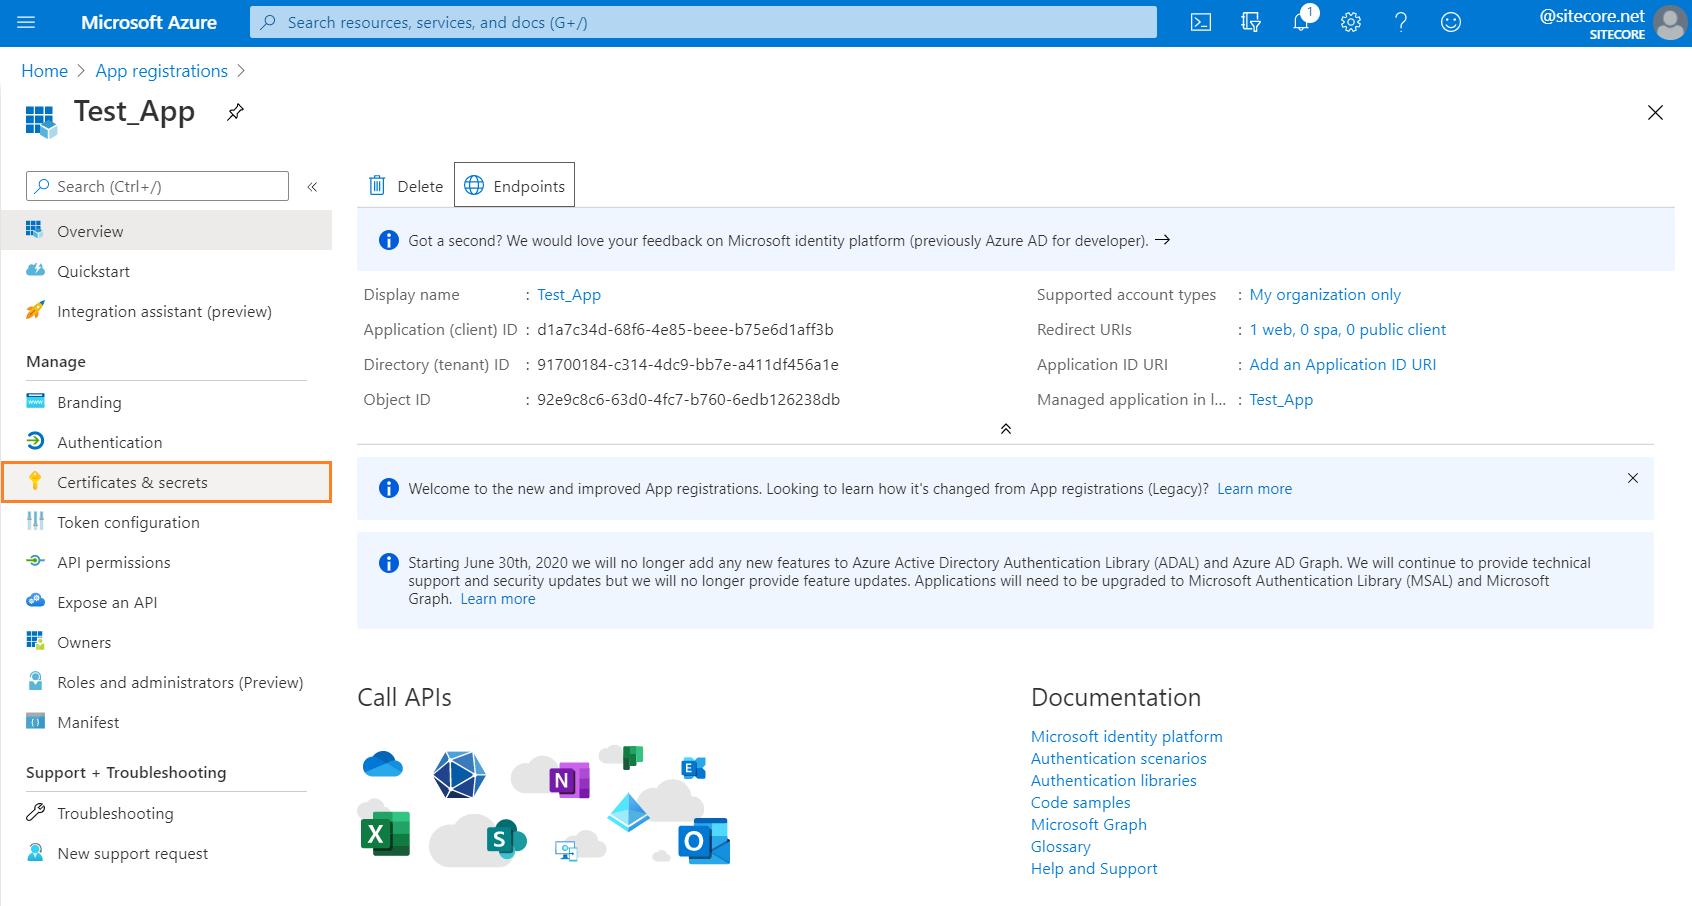Image resolution: width=1692 pixels, height=906 pixels.
Task: Open the Authentication scenarios doc
Action: pyautogui.click(x=1119, y=758)
